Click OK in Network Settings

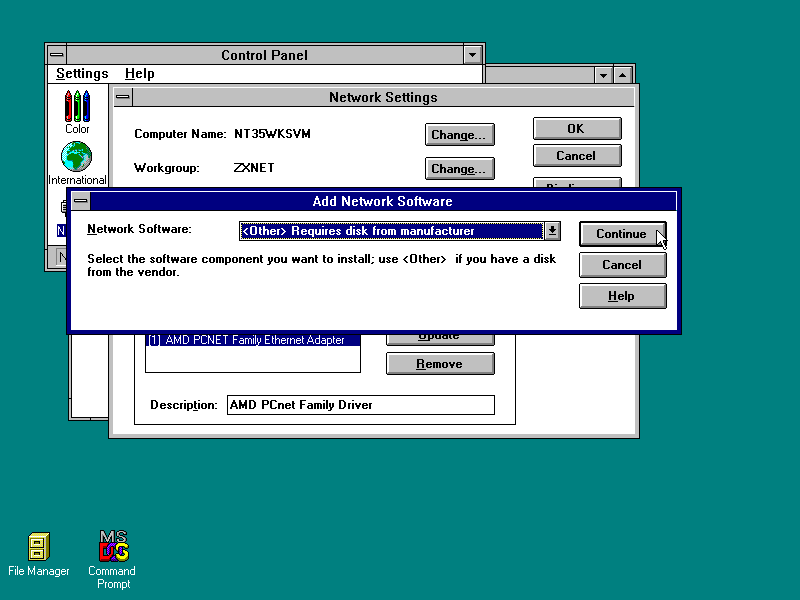click(x=577, y=129)
